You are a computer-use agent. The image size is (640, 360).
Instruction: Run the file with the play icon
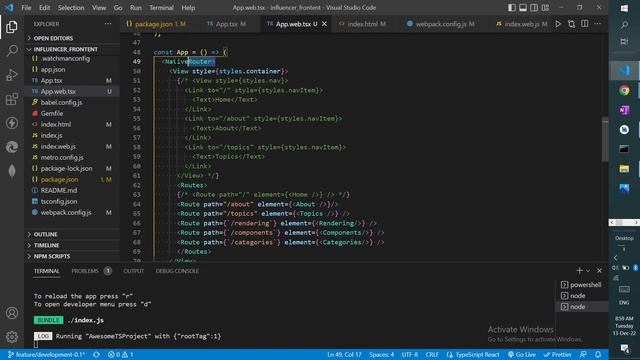point(558,24)
